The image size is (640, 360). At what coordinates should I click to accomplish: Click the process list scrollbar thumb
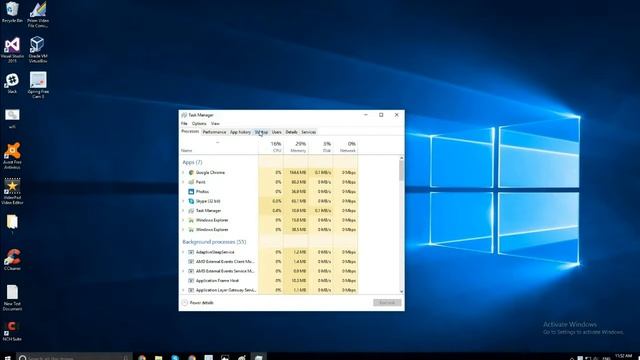pyautogui.click(x=402, y=171)
